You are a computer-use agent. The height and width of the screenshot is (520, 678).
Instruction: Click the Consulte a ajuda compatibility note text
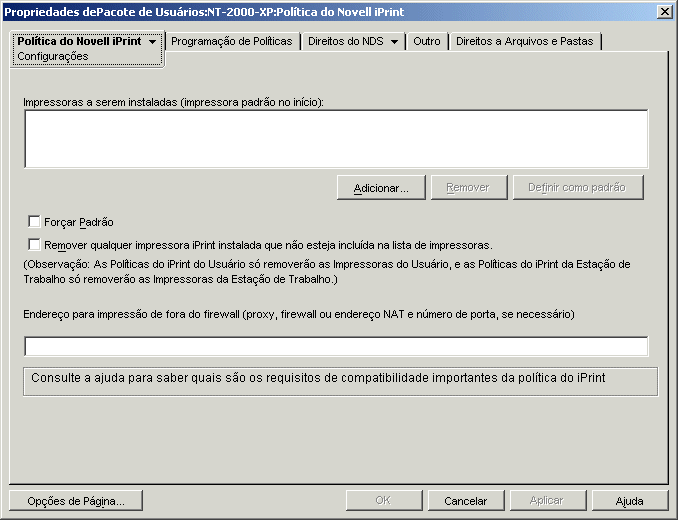tap(318, 378)
